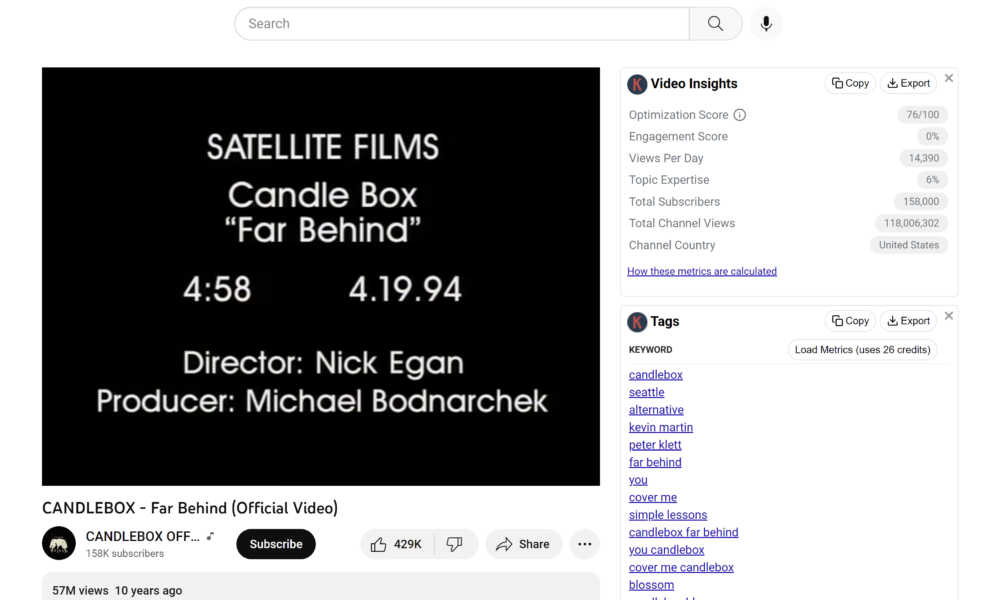The height and width of the screenshot is (600, 1000).
Task: Click the 158K subscribers text
Action: (125, 553)
